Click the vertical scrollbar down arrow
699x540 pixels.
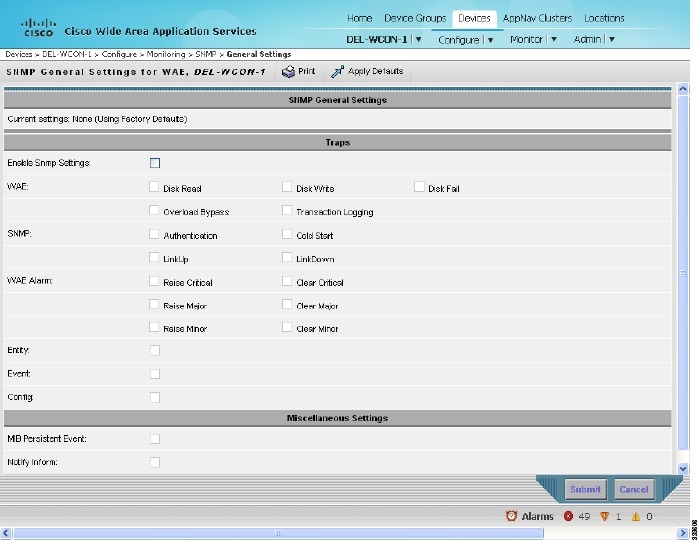pyautogui.click(x=683, y=468)
